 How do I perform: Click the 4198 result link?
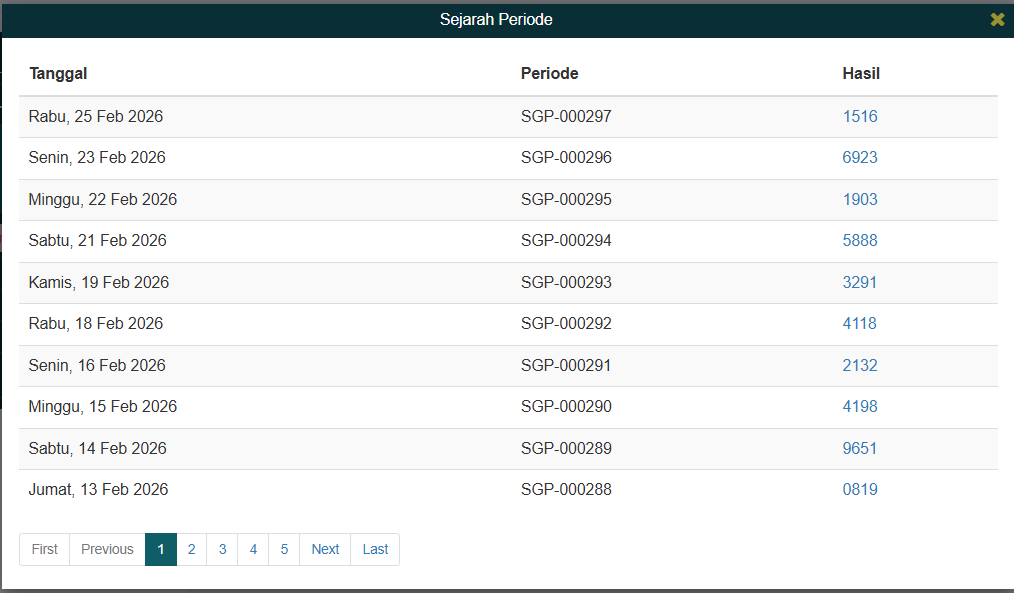coord(860,407)
